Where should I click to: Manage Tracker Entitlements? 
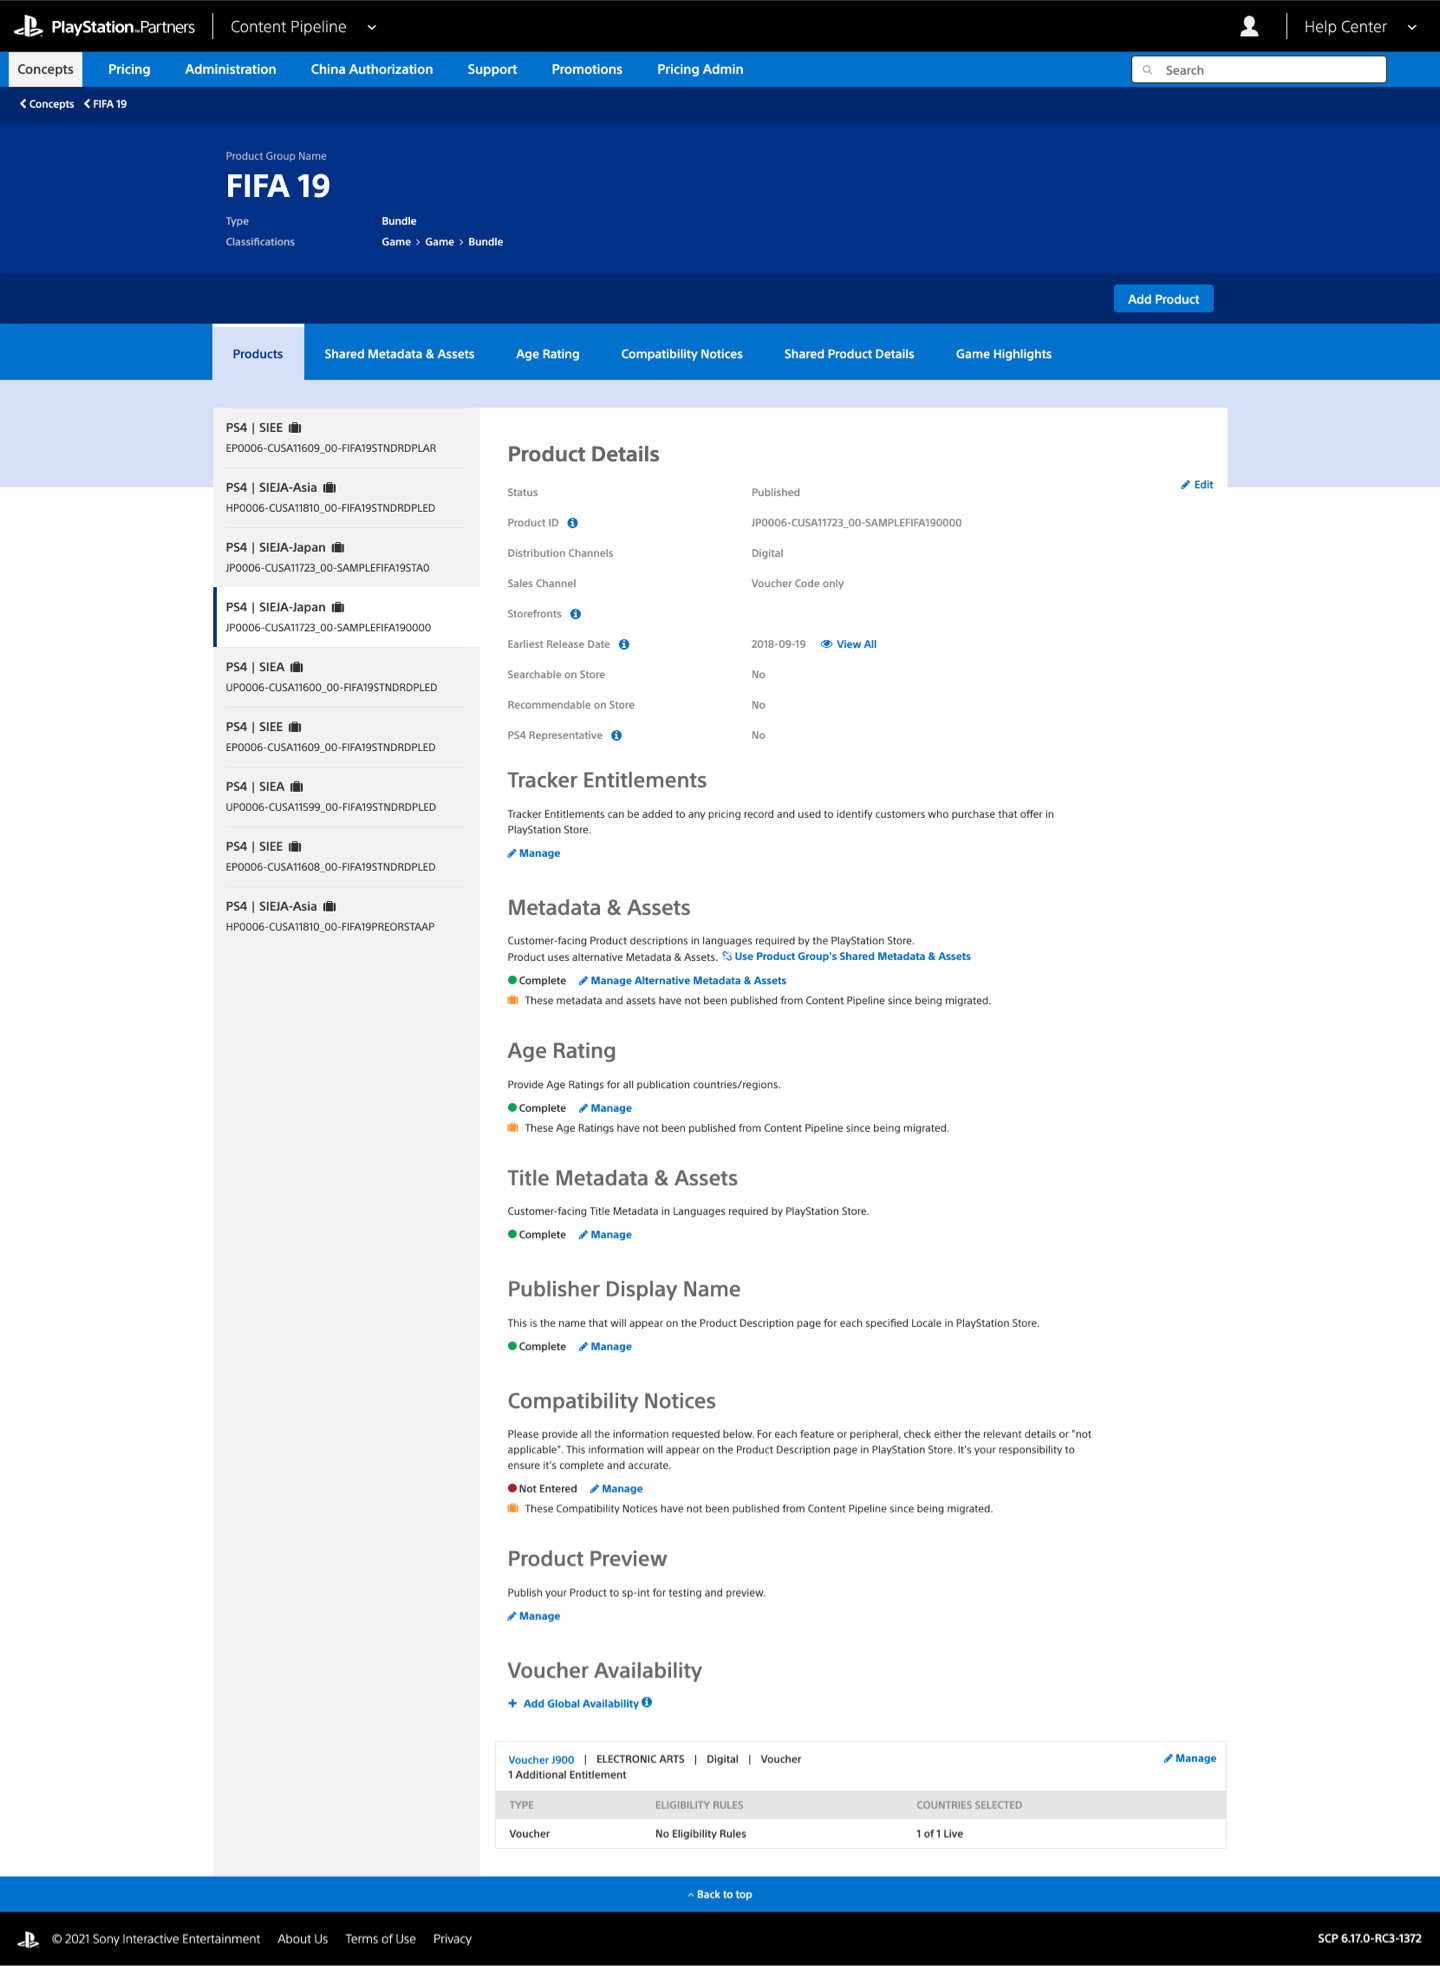point(534,853)
